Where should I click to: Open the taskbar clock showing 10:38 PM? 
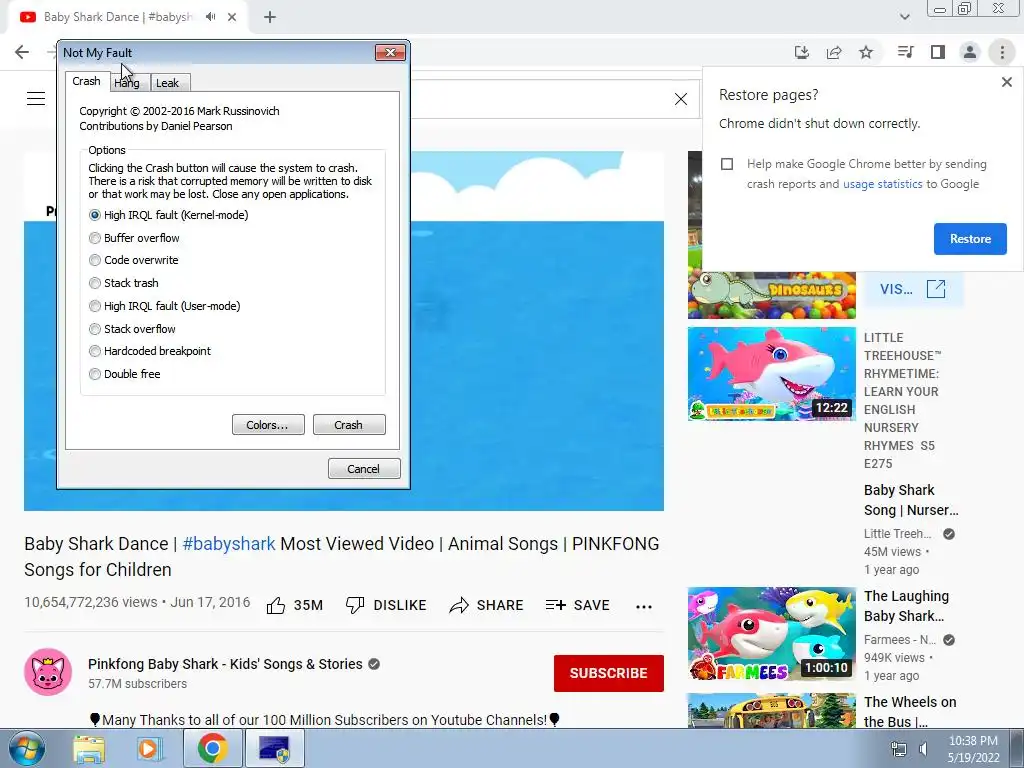[x=974, y=749]
